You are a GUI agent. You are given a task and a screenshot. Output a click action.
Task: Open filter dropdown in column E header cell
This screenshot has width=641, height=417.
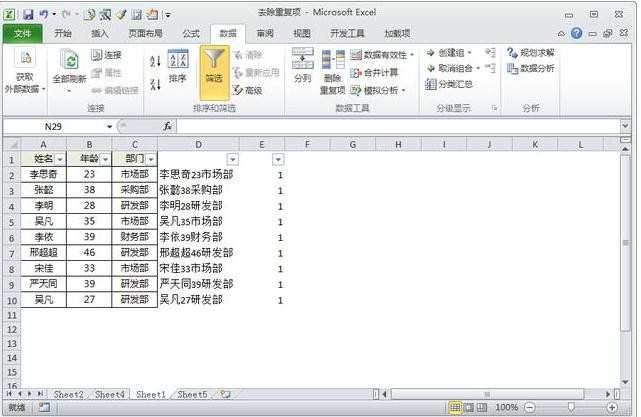278,159
